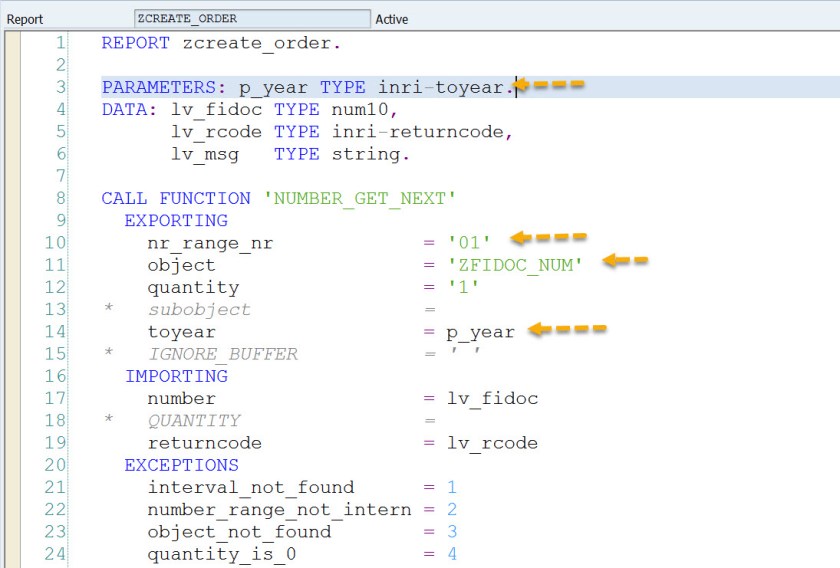Viewport: 840px width, 568px height.
Task: Click the orange arrow after inri-toyear
Action: [x=549, y=86]
